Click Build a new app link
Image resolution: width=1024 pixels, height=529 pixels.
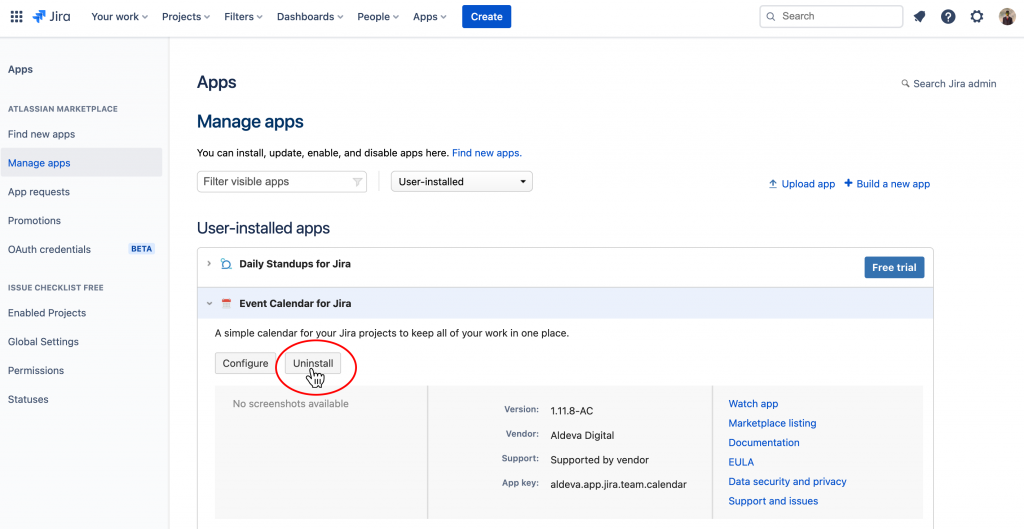coord(887,184)
